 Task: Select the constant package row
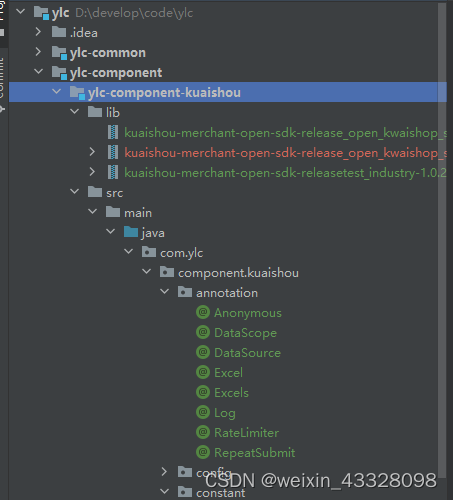coord(228,492)
